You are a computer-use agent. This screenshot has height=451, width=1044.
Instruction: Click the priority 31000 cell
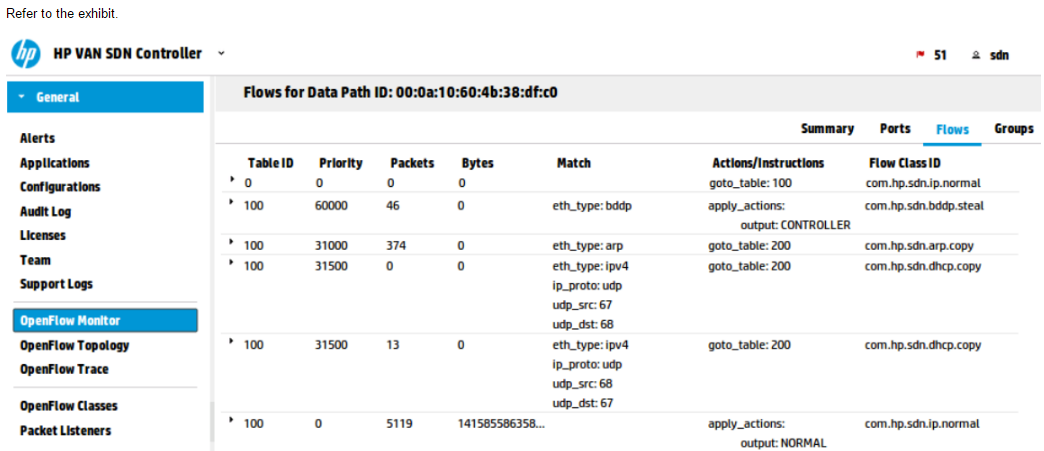point(332,246)
